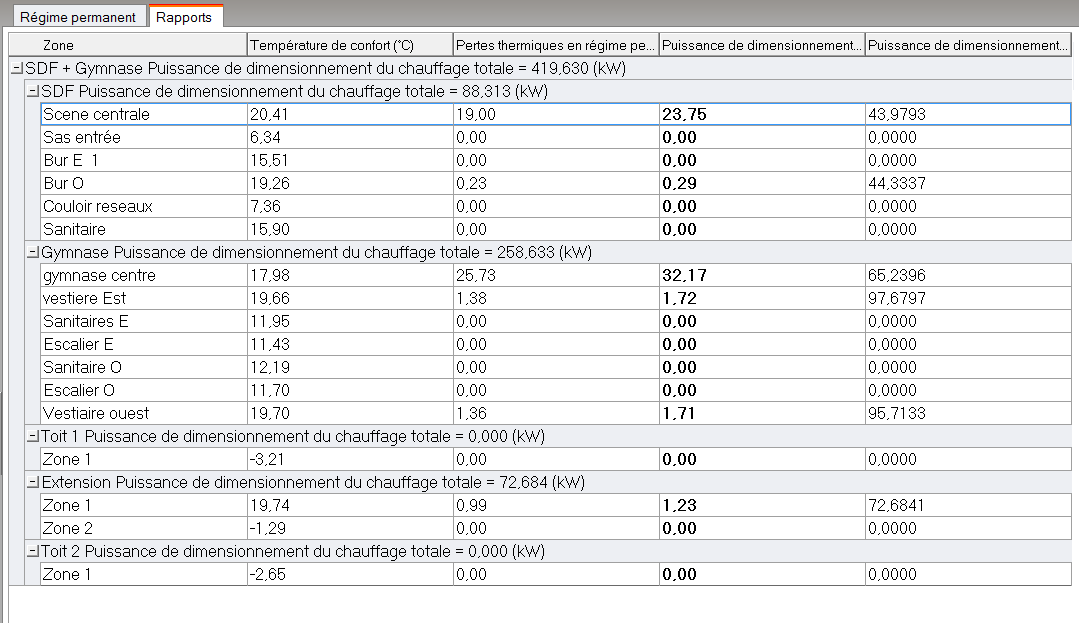Collapse the Extension group
Image resolution: width=1079 pixels, height=623 pixels.
(x=32, y=482)
